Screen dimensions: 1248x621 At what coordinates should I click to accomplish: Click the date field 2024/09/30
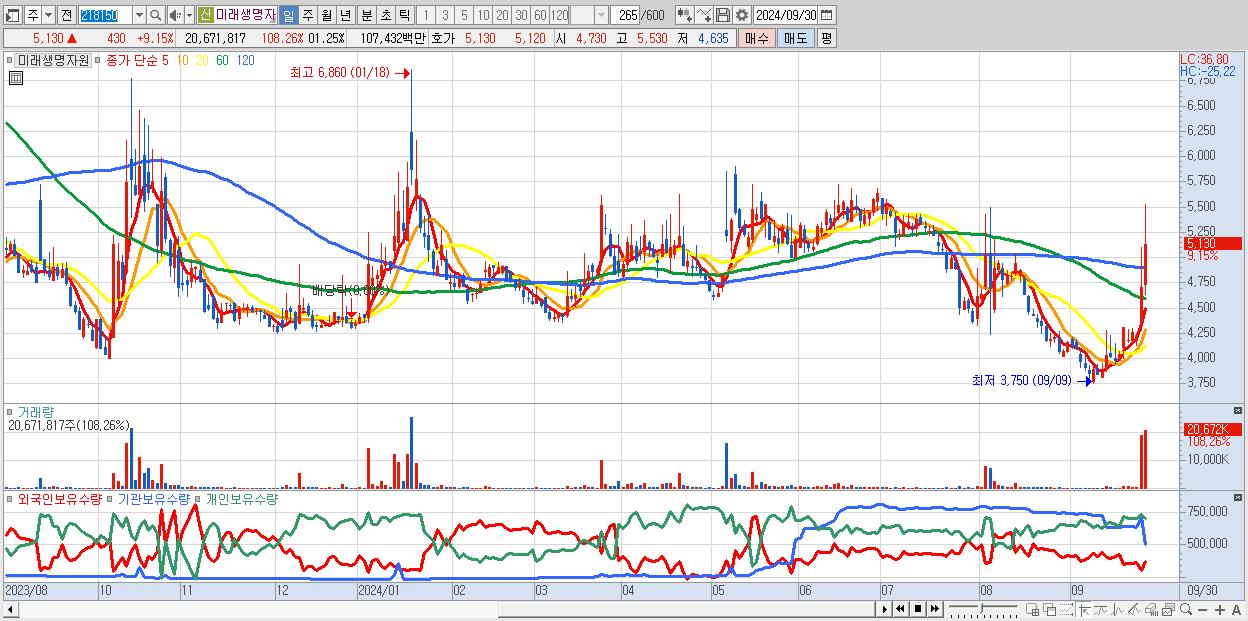[786, 15]
